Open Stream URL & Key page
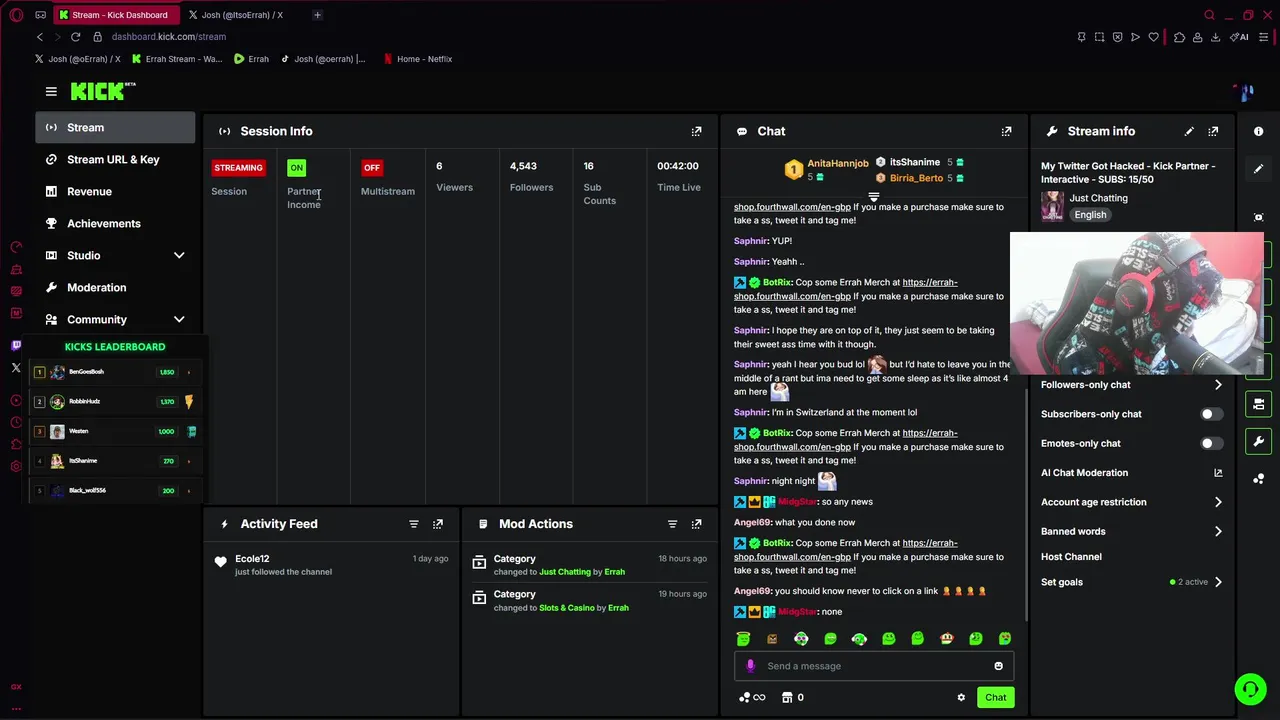The height and width of the screenshot is (720, 1280). (116, 160)
